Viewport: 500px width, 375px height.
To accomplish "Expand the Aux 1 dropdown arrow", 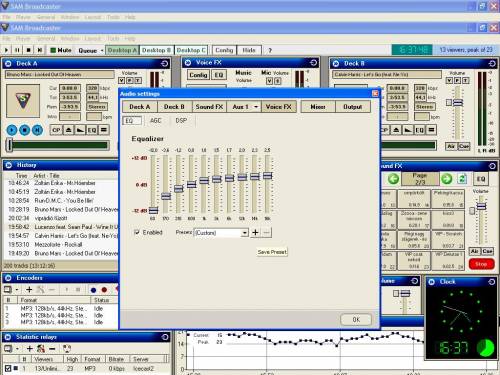I will pos(256,107).
